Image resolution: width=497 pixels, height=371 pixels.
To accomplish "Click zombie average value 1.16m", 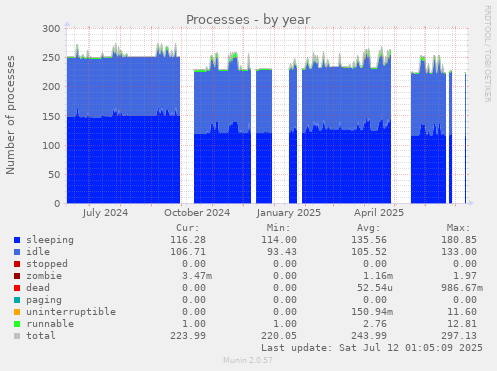I will coord(378,276).
